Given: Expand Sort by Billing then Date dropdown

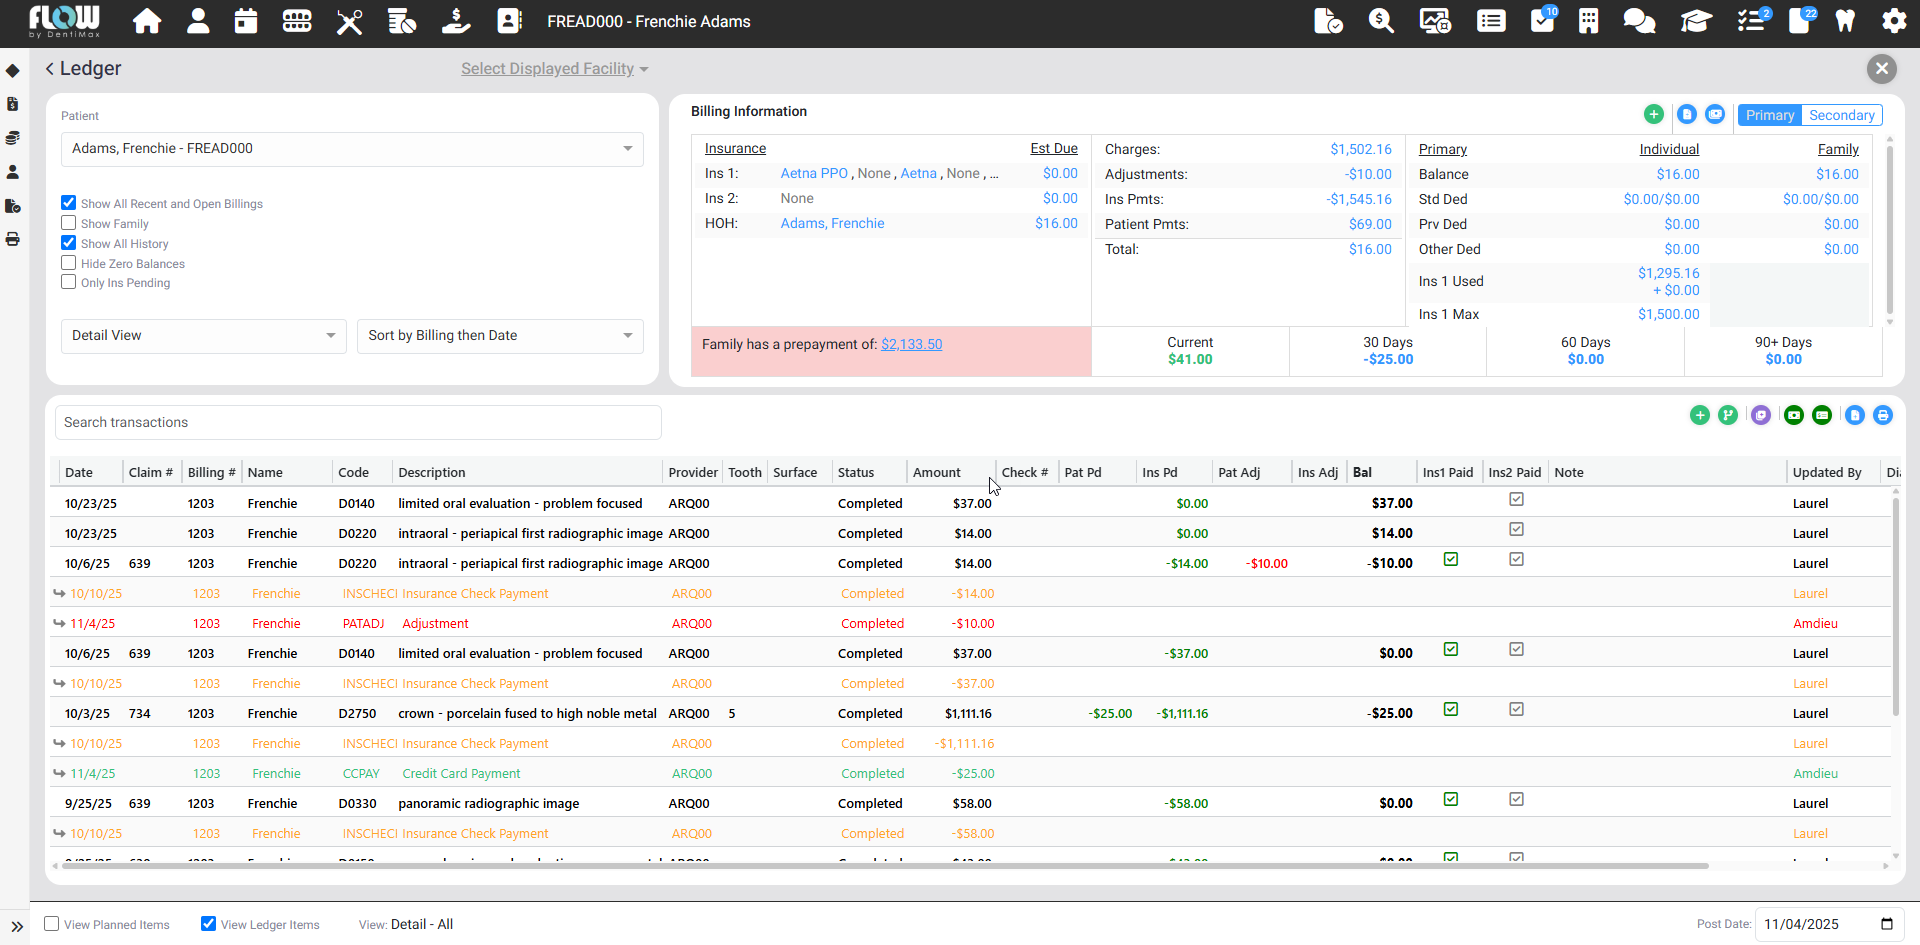Looking at the screenshot, I should click(x=500, y=336).
